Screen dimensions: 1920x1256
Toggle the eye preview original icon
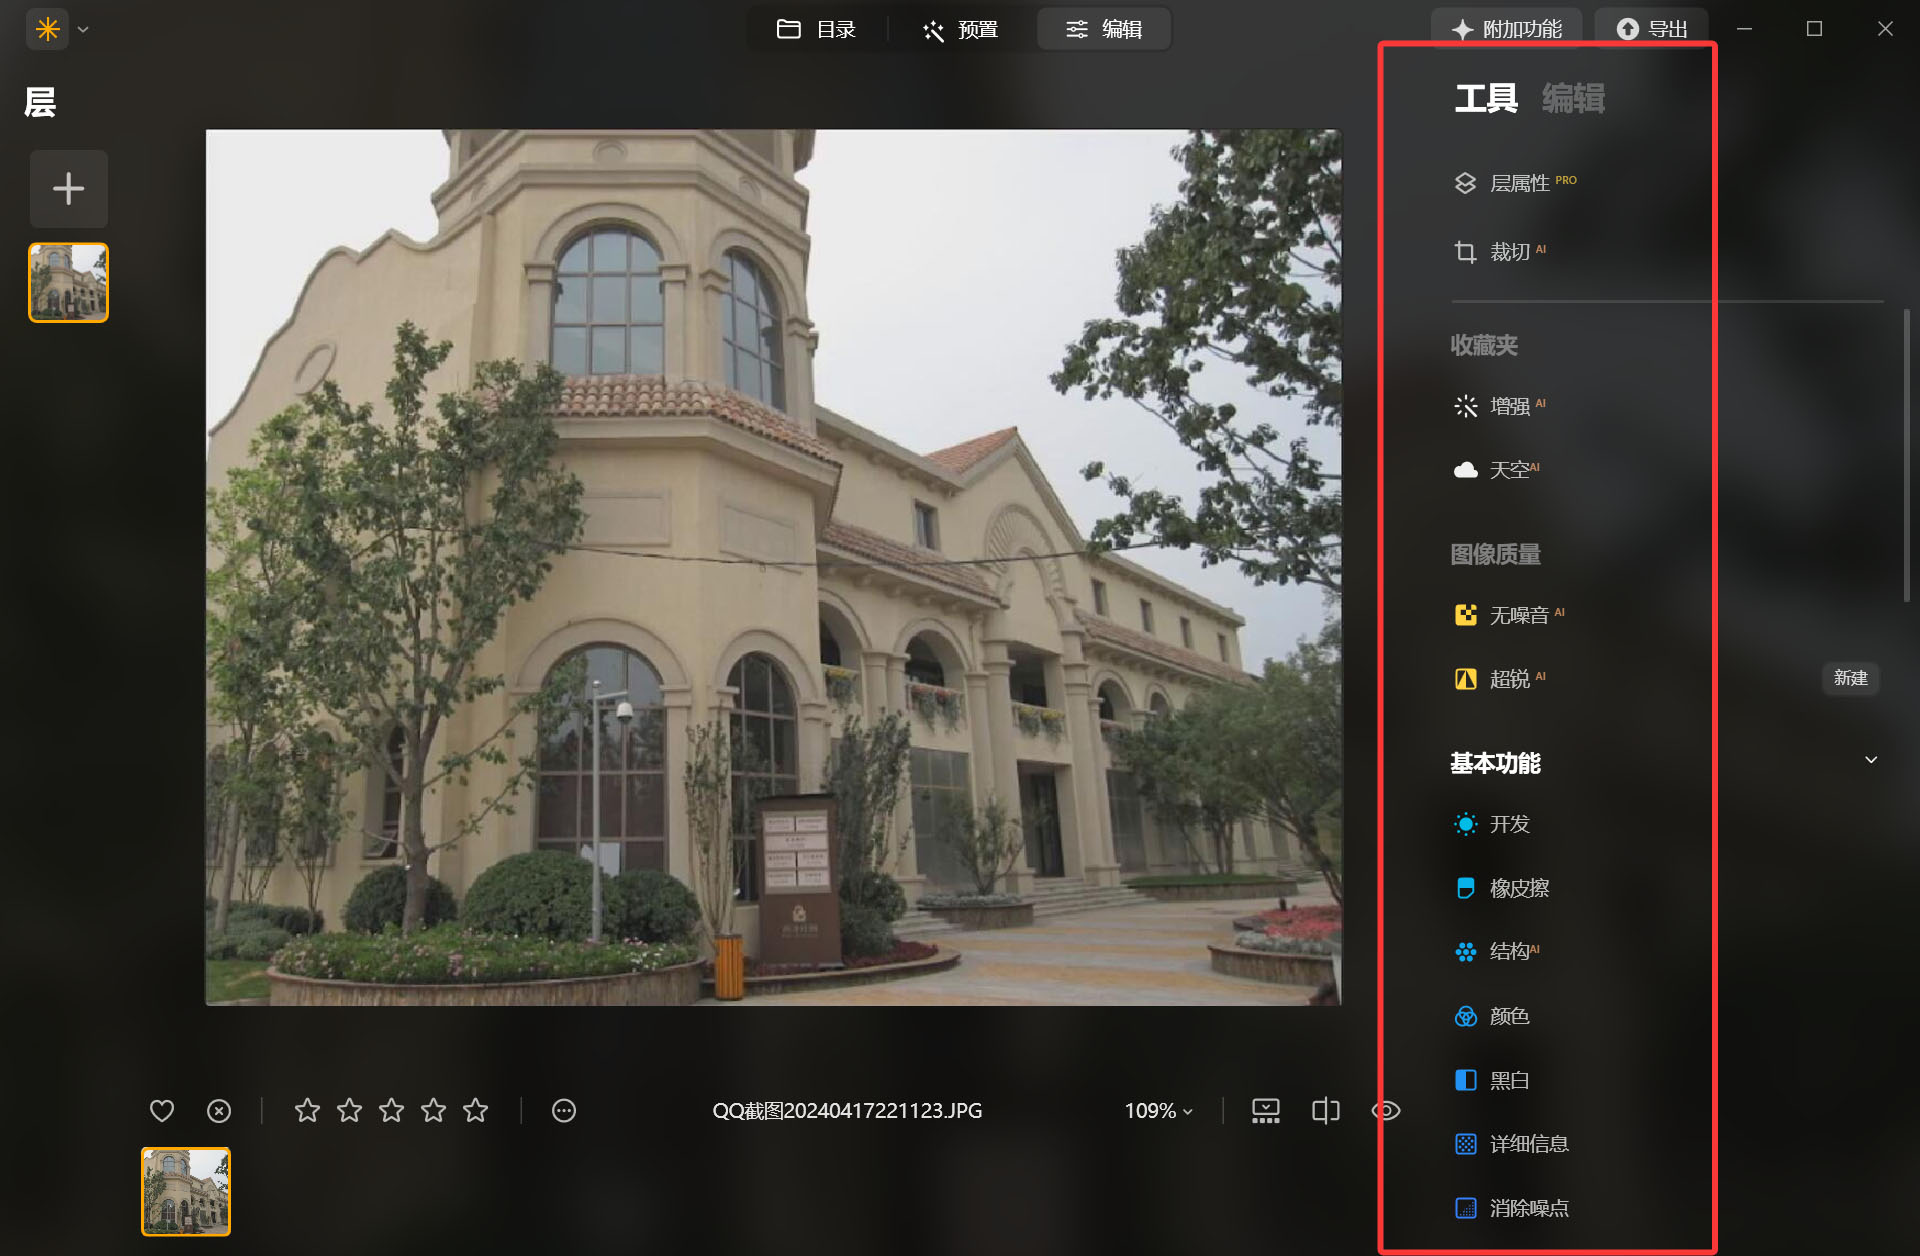point(1385,1110)
